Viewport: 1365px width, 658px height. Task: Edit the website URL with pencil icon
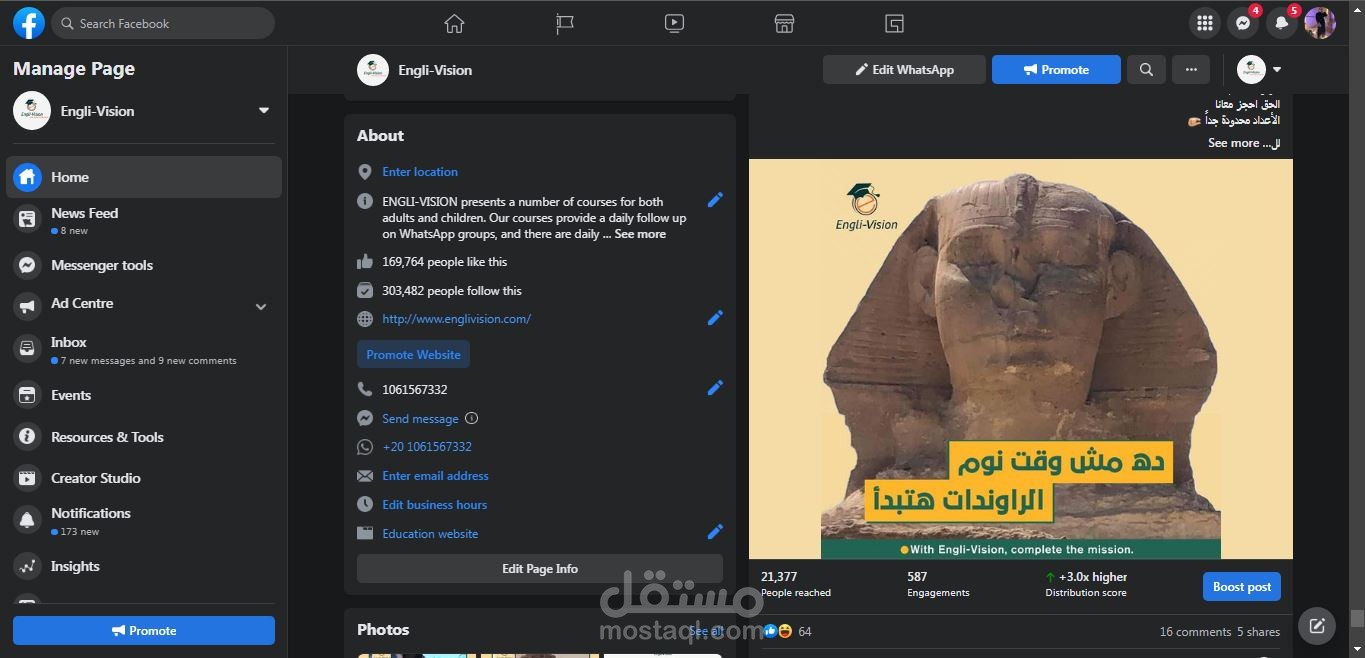click(x=715, y=318)
